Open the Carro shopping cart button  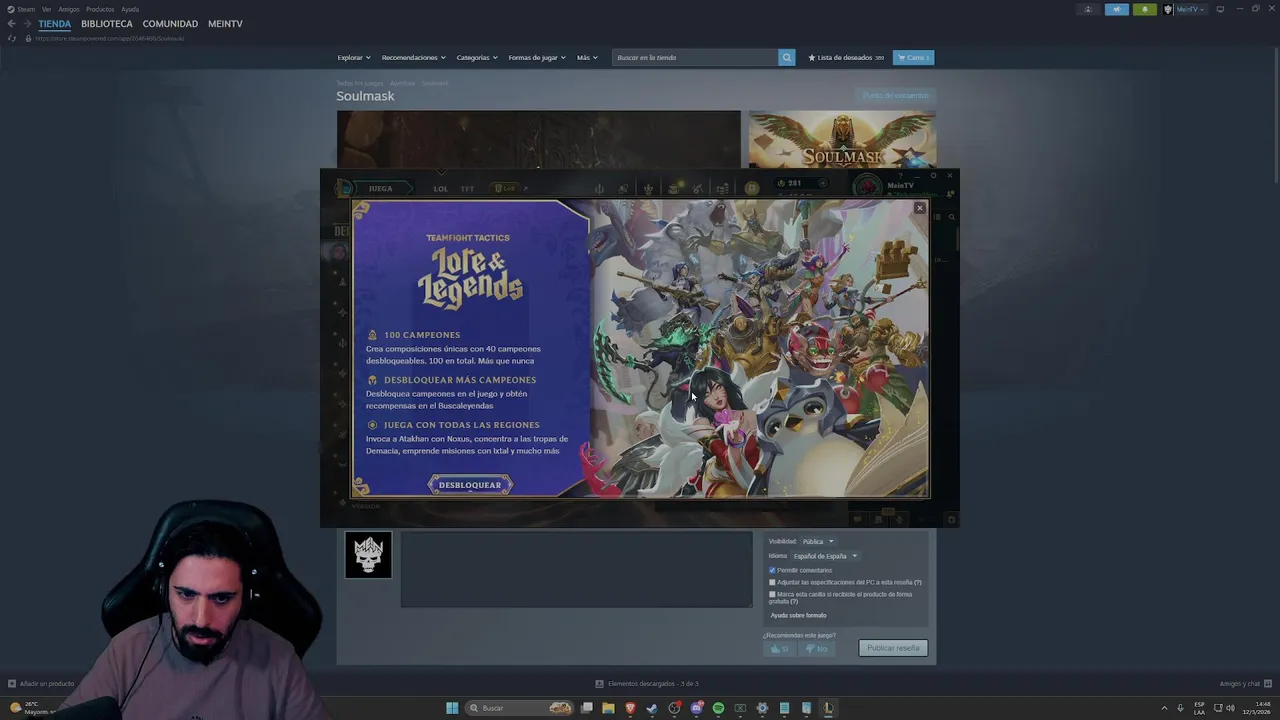pos(913,58)
